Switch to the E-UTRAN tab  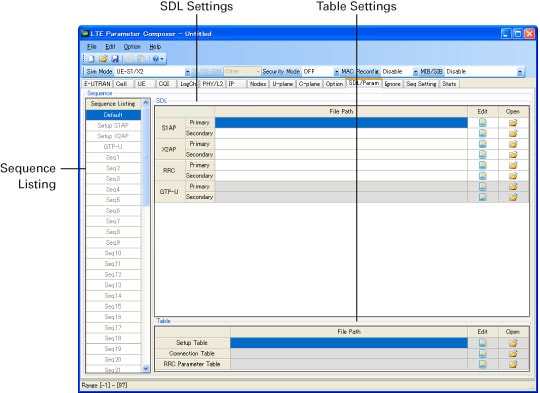97,84
